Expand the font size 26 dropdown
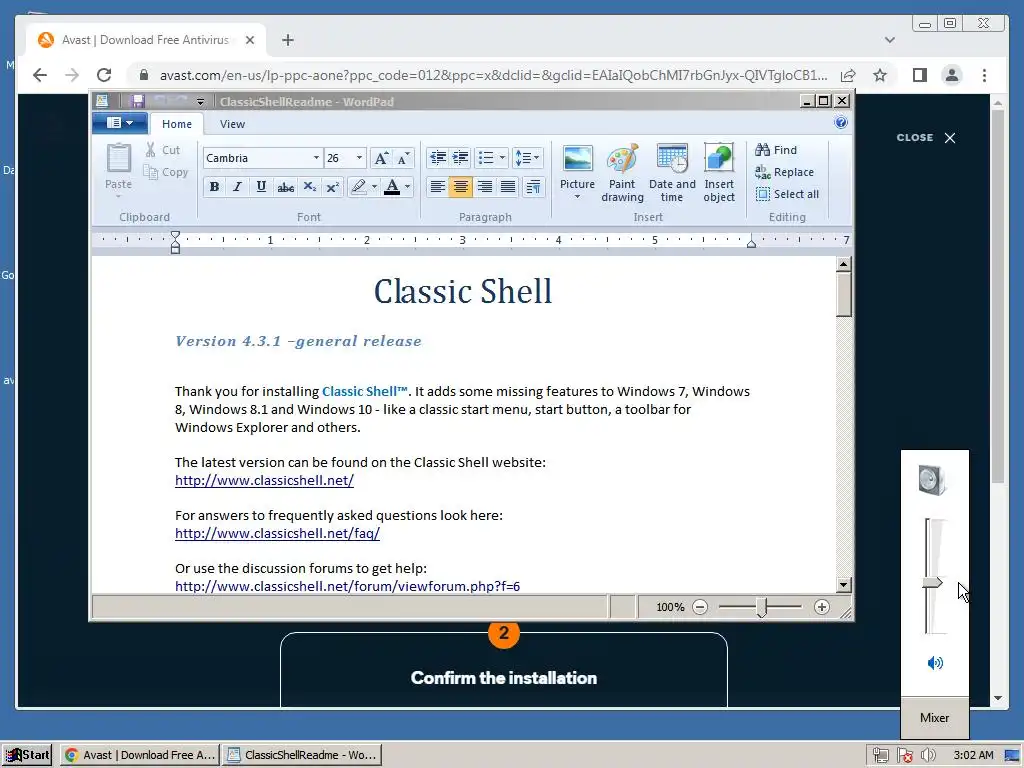This screenshot has height=768, width=1024. (x=359, y=158)
